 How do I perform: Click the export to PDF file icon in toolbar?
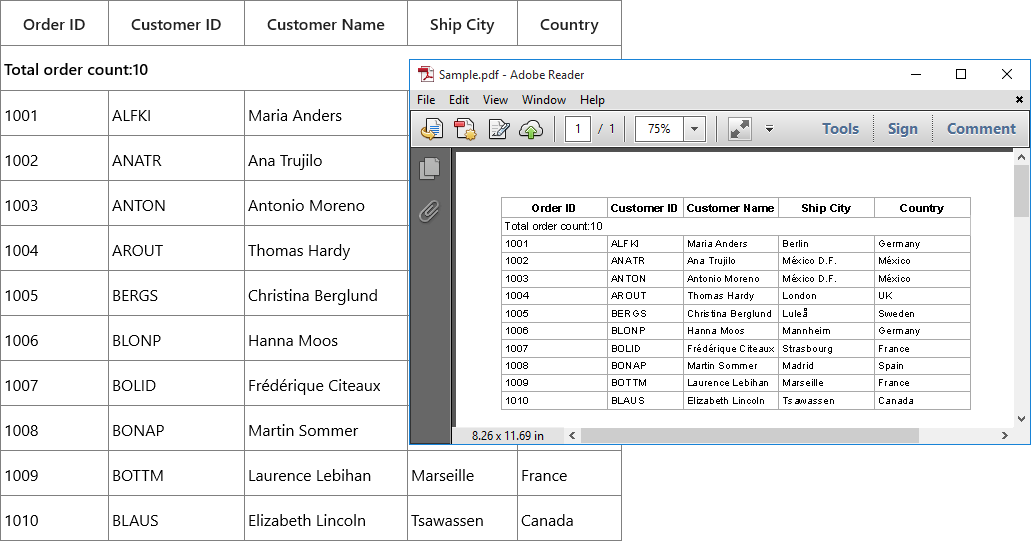(432, 129)
